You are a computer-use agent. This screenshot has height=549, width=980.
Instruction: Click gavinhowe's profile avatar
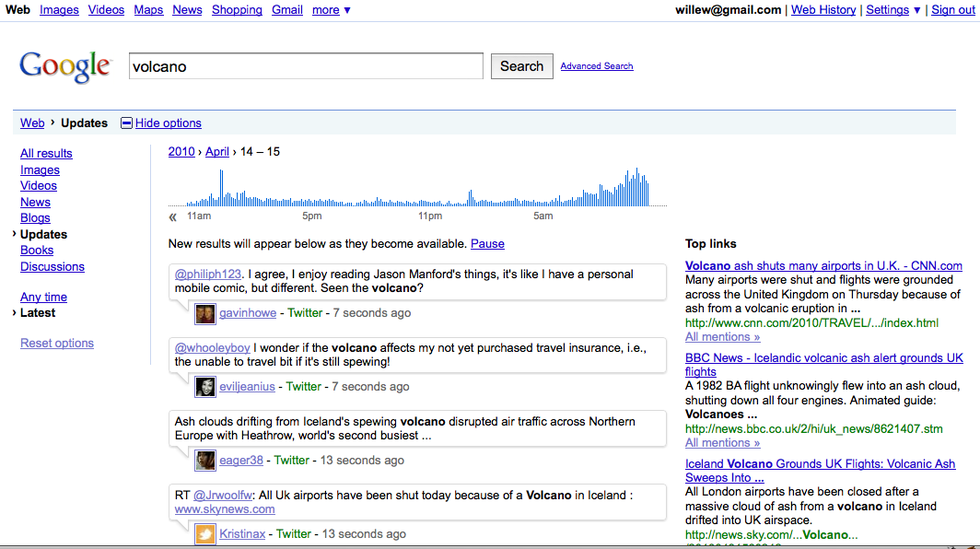point(205,313)
